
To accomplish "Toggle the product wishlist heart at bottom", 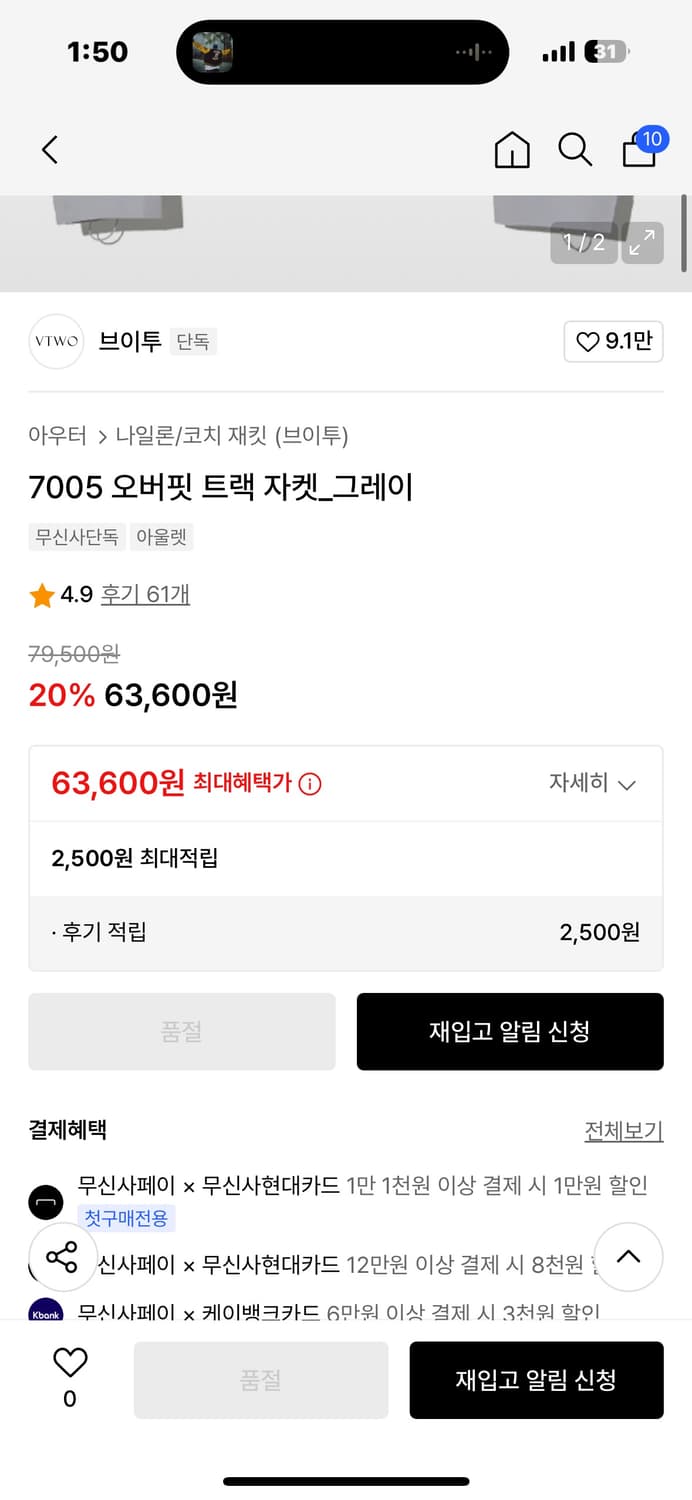I will pyautogui.click(x=70, y=1363).
